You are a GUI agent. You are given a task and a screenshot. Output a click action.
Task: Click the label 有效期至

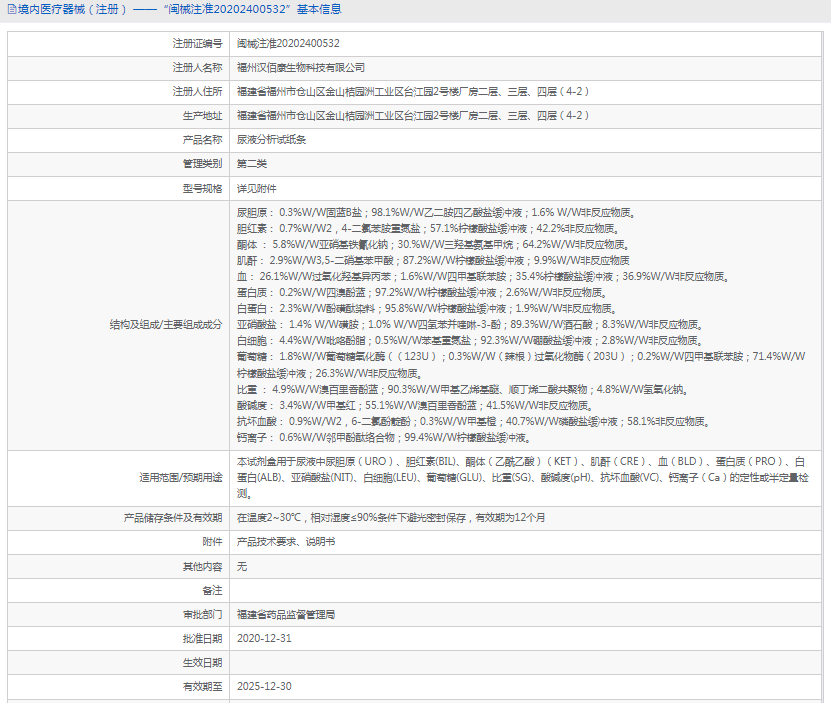pyautogui.click(x=202, y=687)
